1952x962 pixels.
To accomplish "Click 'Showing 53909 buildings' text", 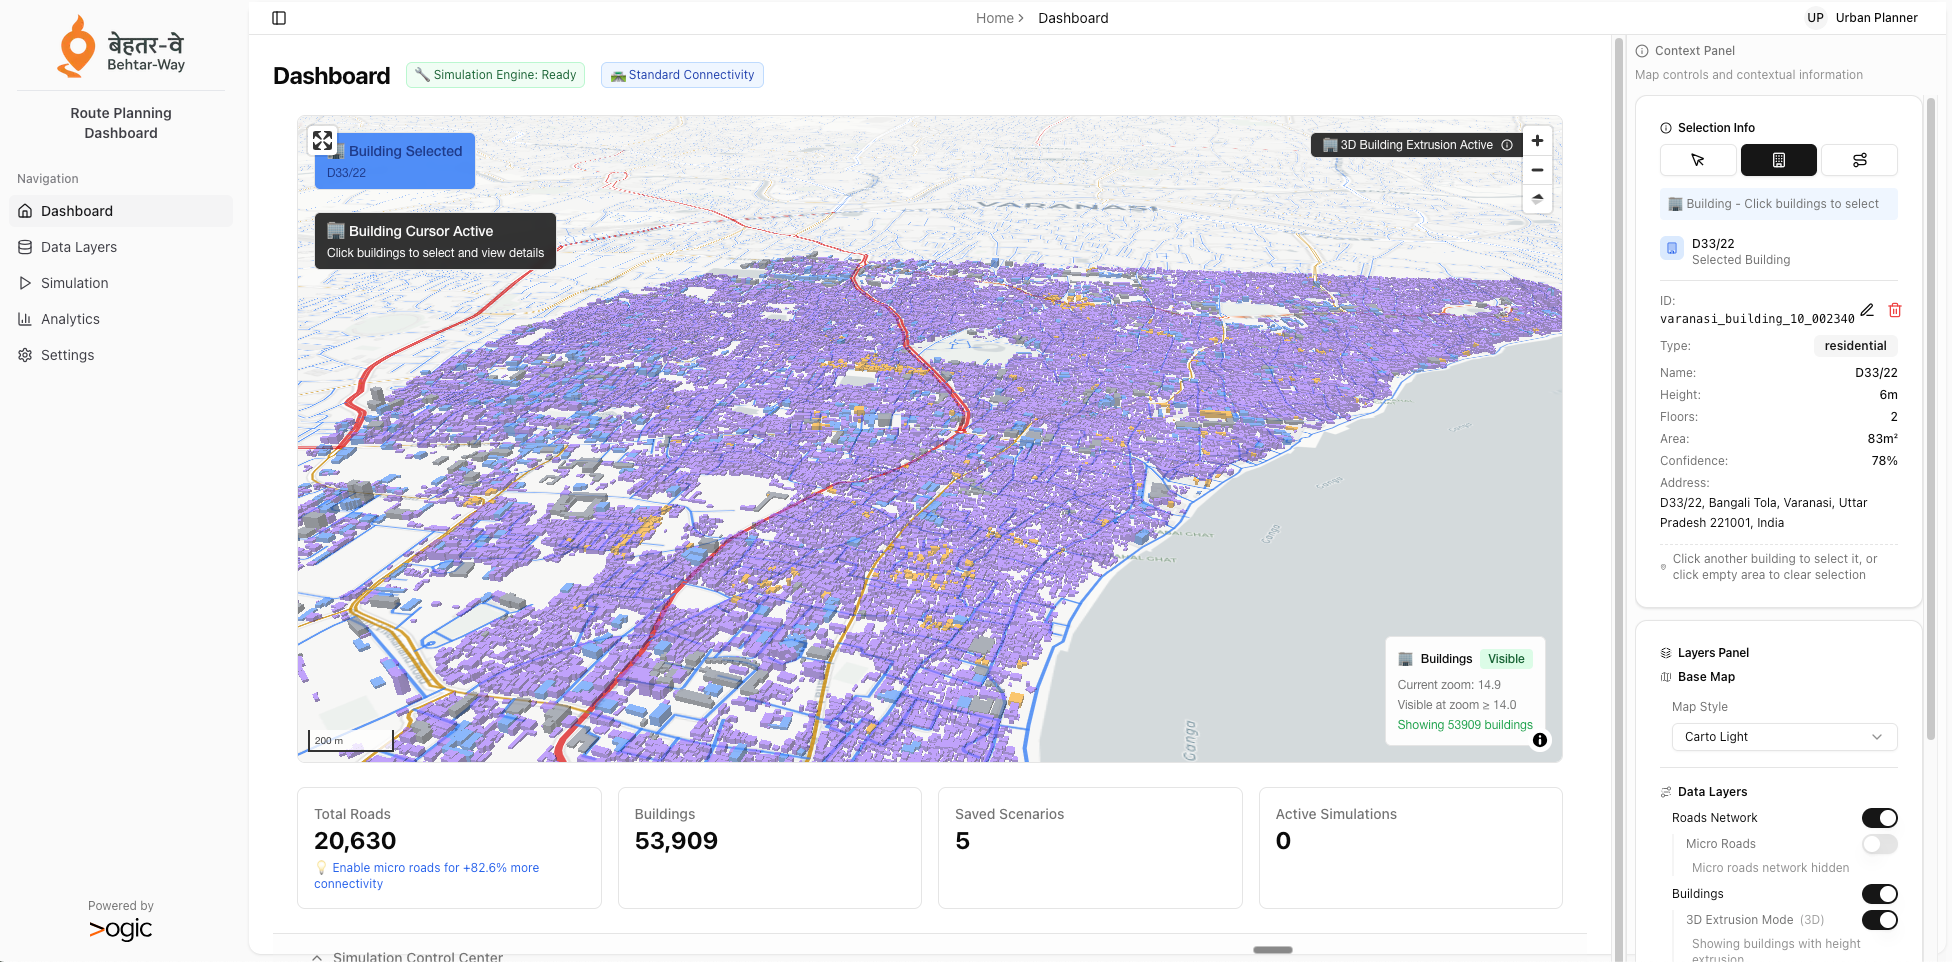I will point(1465,725).
